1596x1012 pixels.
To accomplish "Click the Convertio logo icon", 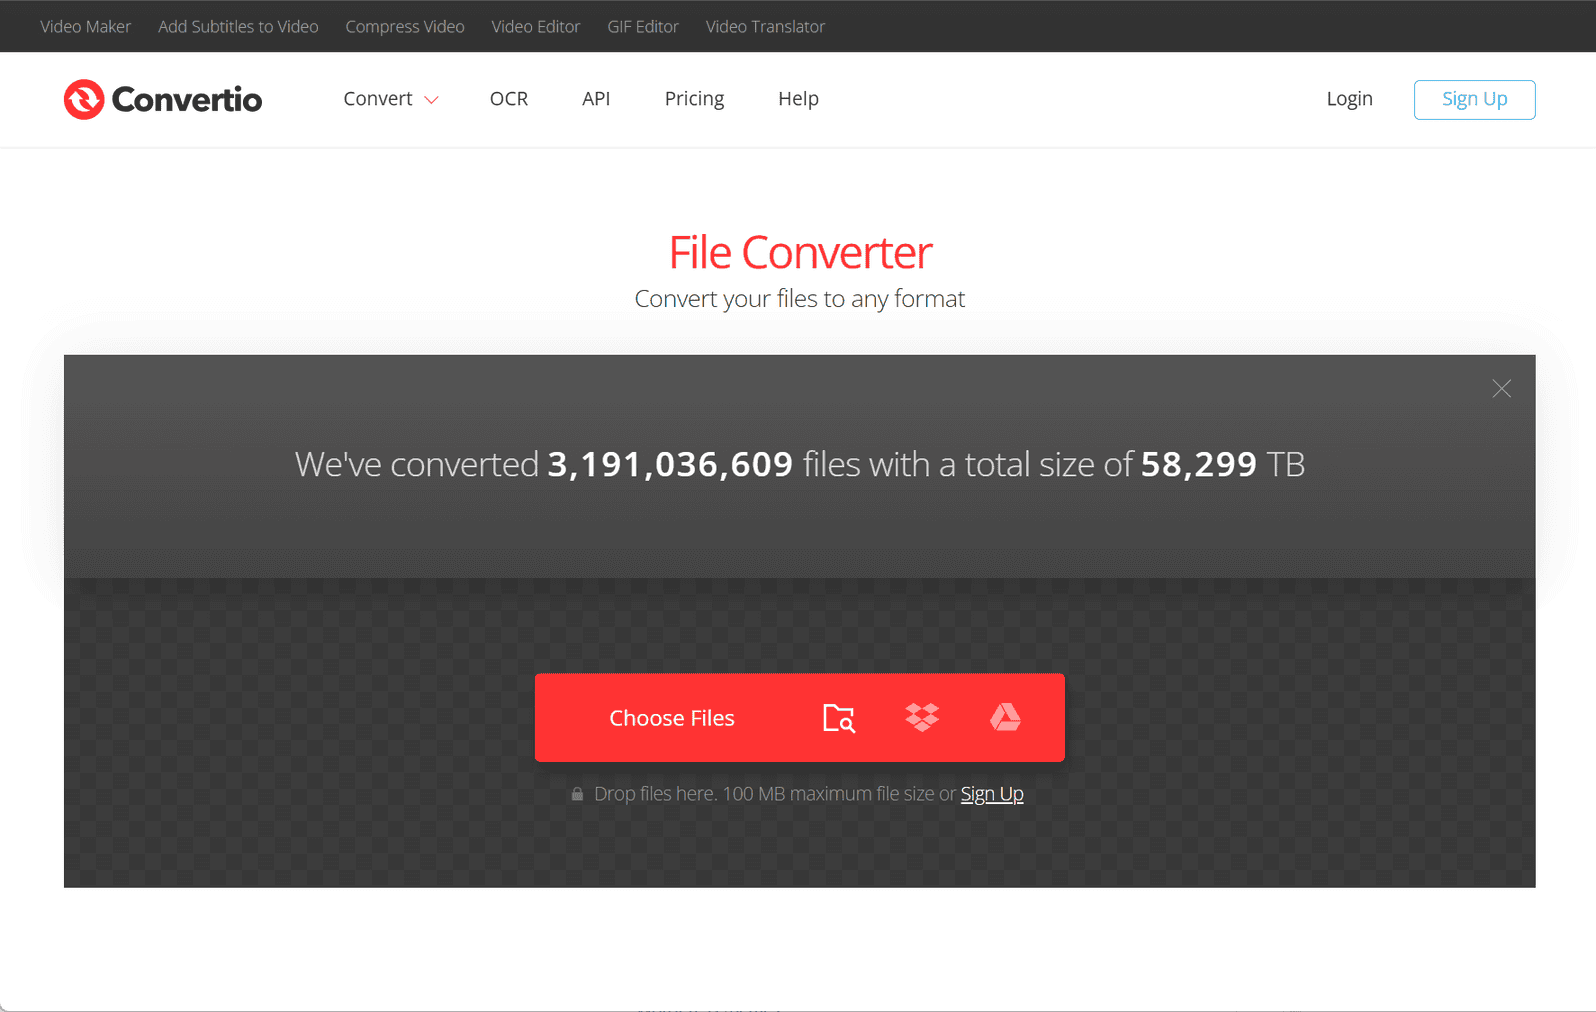I will 84,99.
